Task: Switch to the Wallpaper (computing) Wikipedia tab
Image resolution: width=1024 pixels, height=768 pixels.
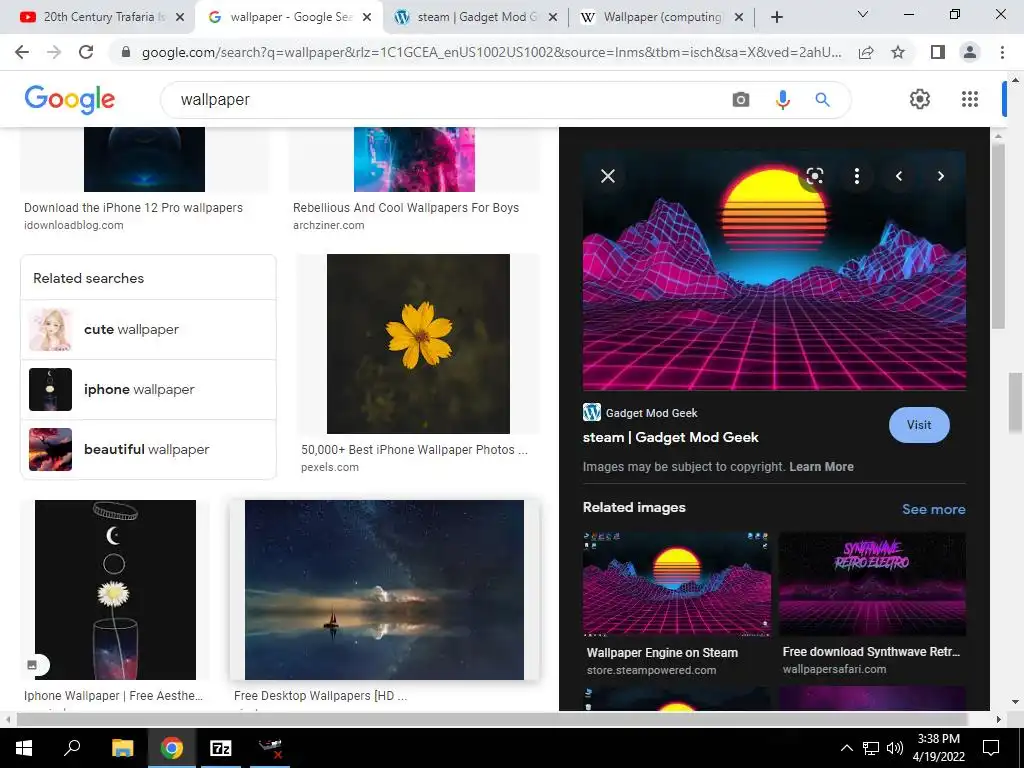Action: [661, 18]
